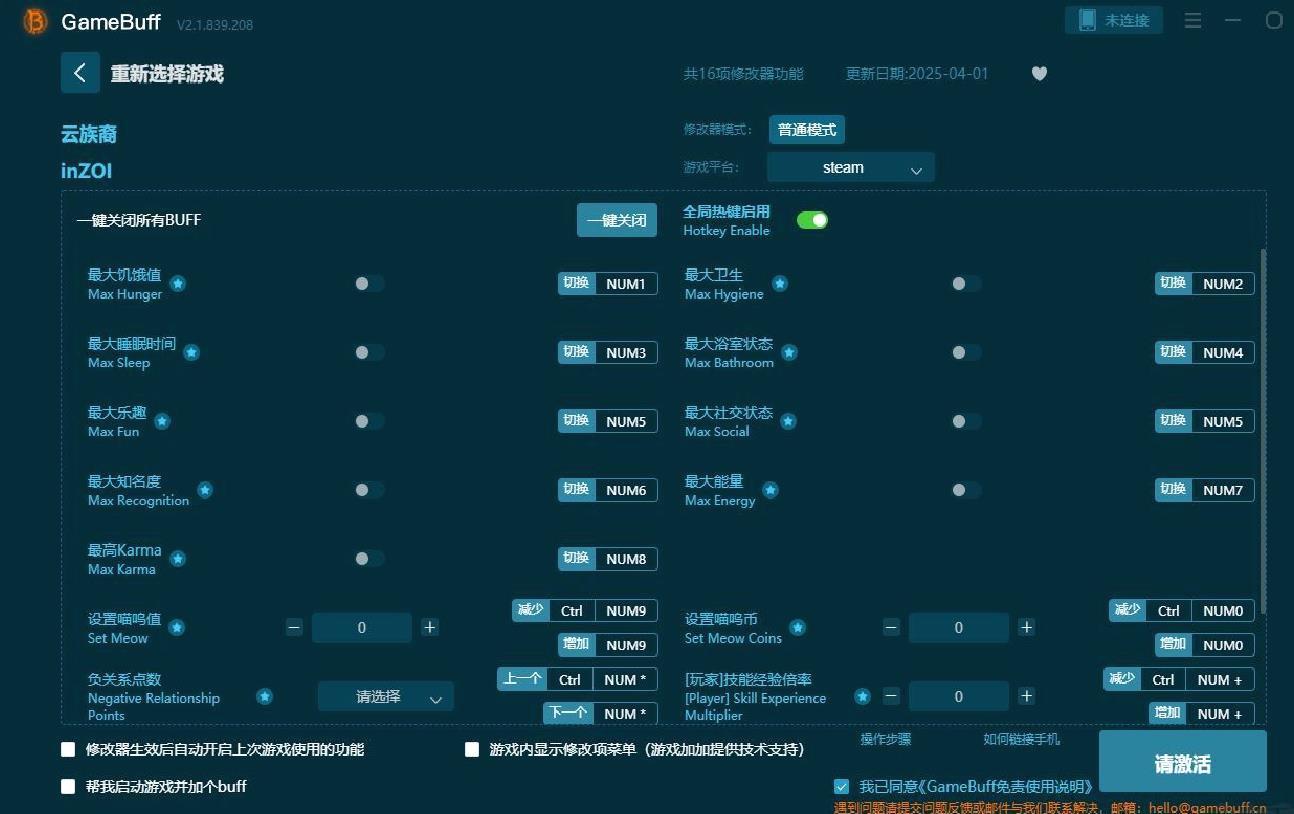Increase Skill Experience Multiplier with plus
The height and width of the screenshot is (814, 1294).
coord(1026,696)
